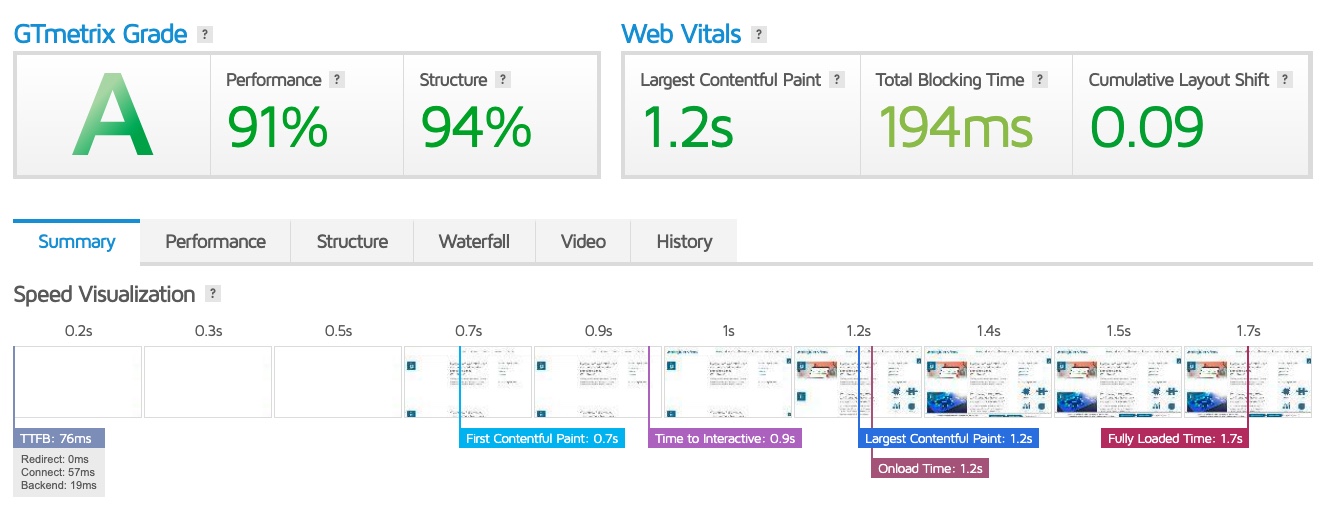Click the TTFB: 76ms marker label

tap(60, 438)
